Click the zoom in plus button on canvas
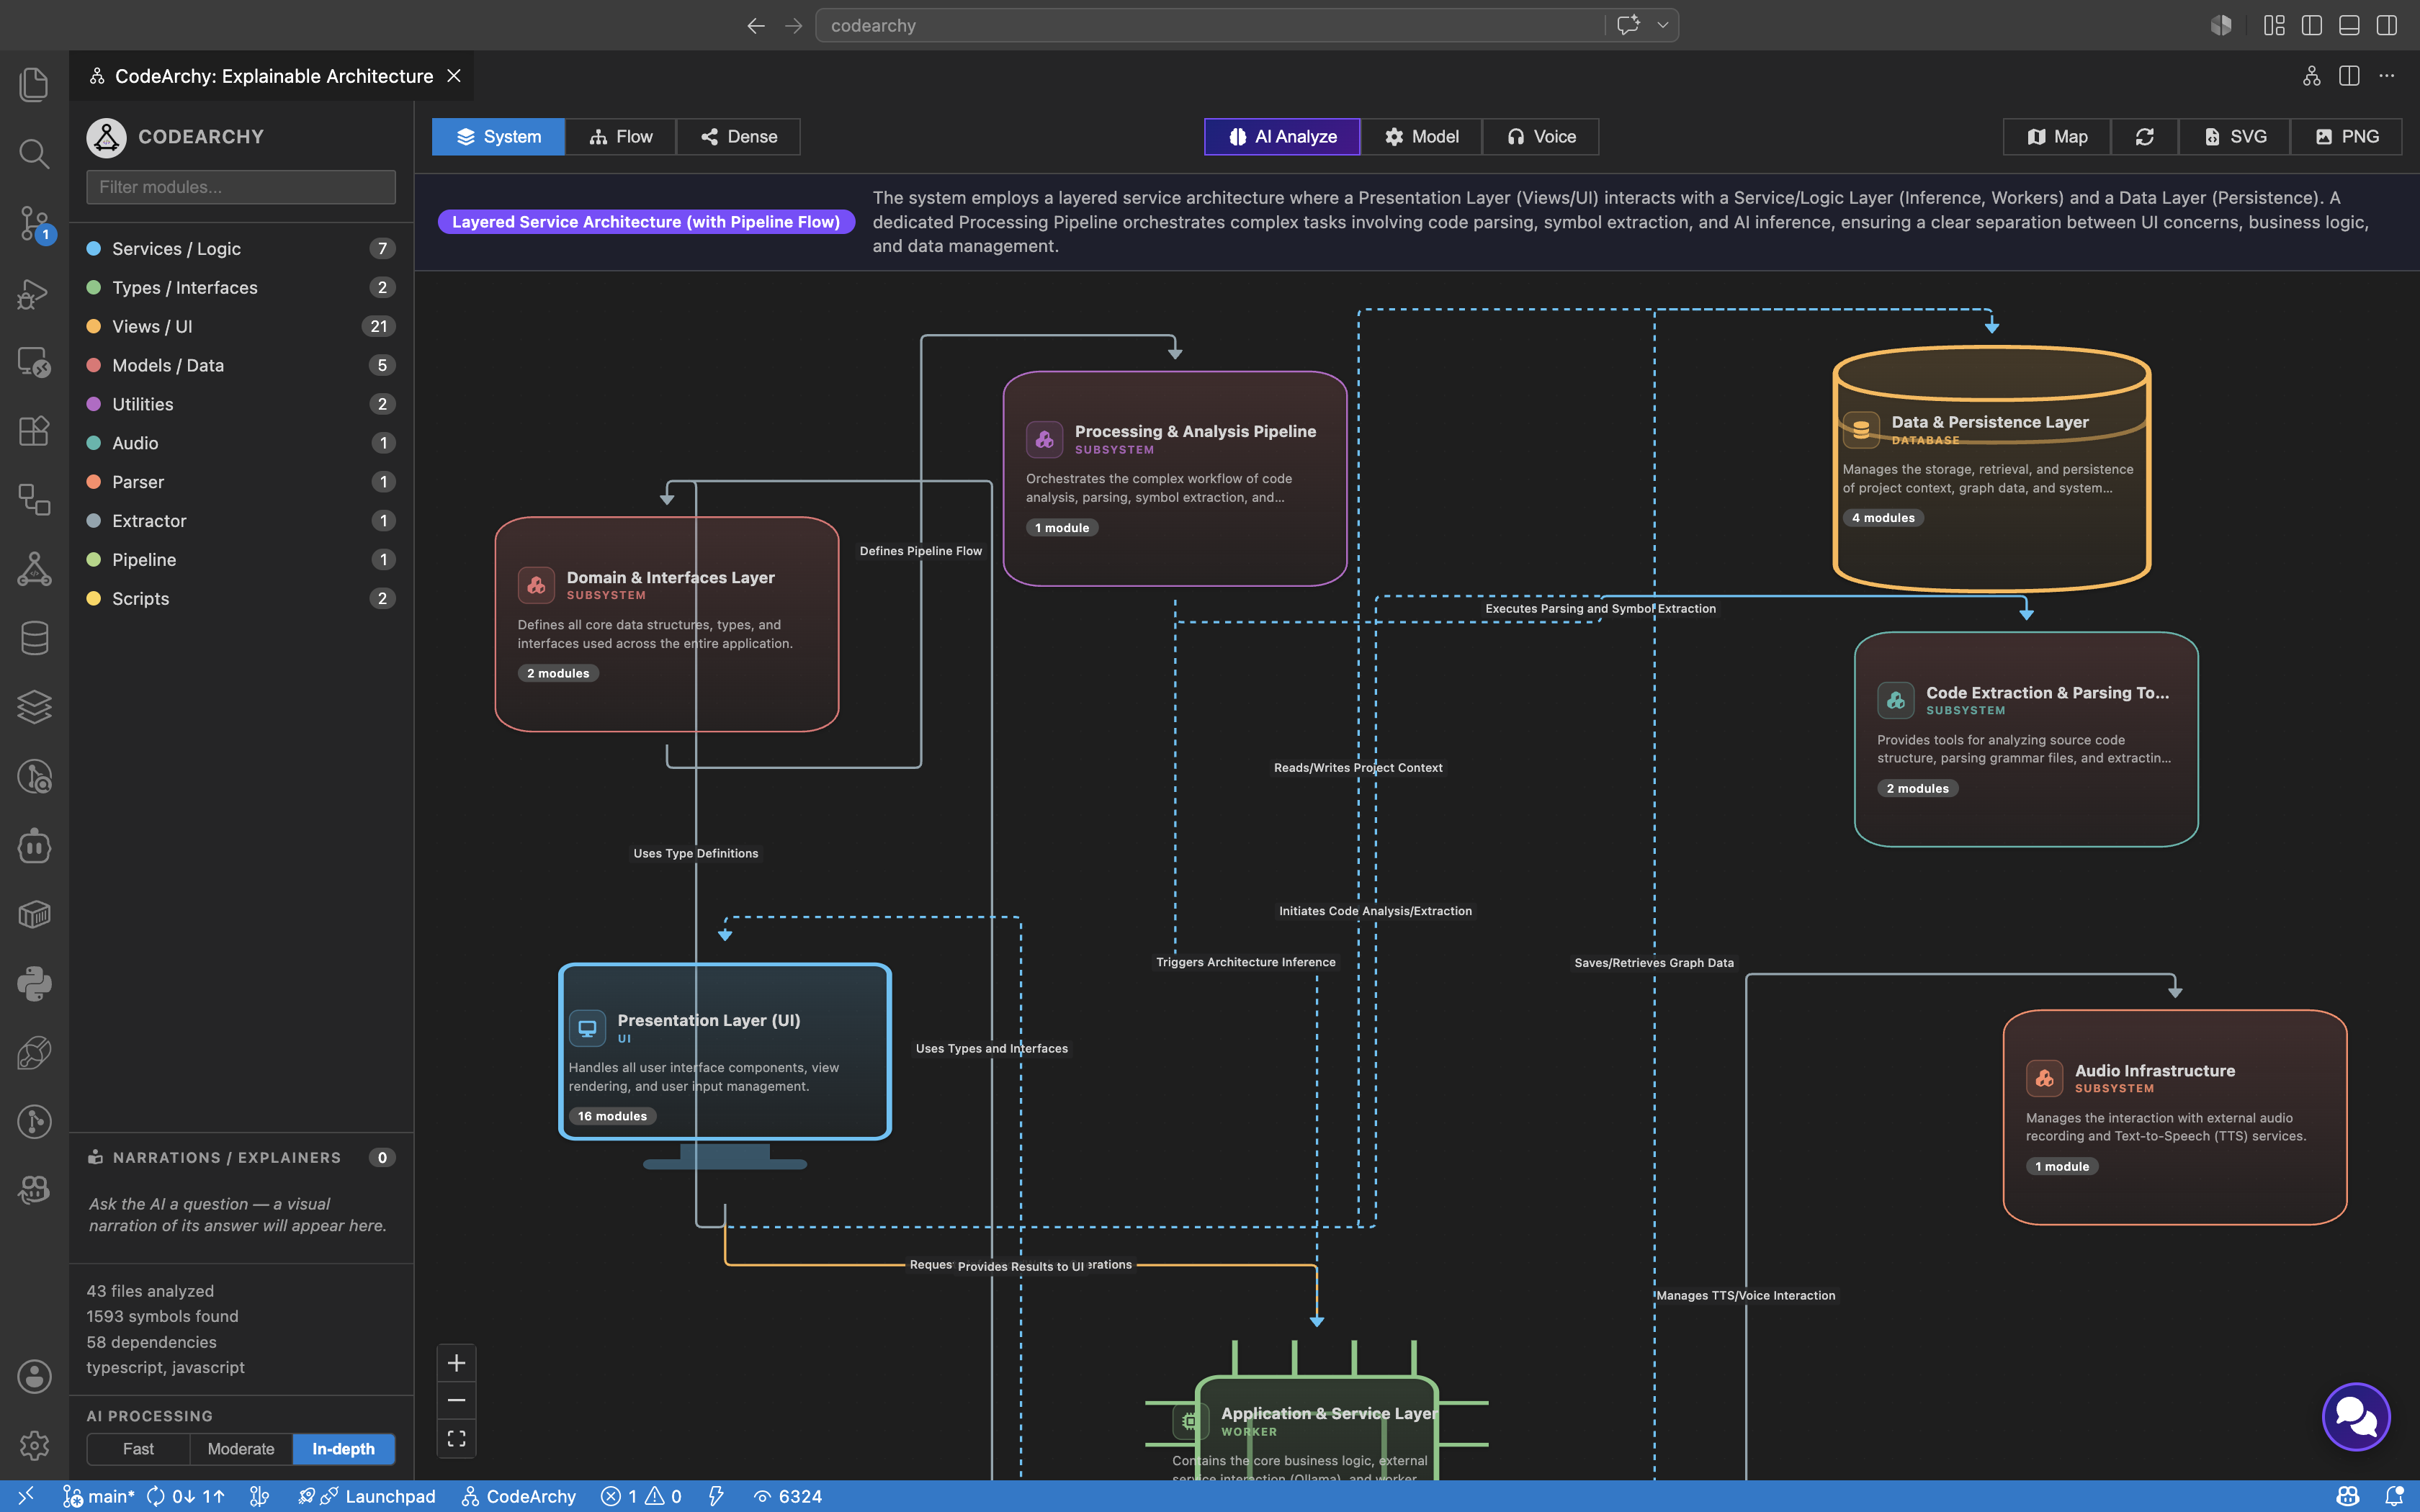 pos(456,1363)
